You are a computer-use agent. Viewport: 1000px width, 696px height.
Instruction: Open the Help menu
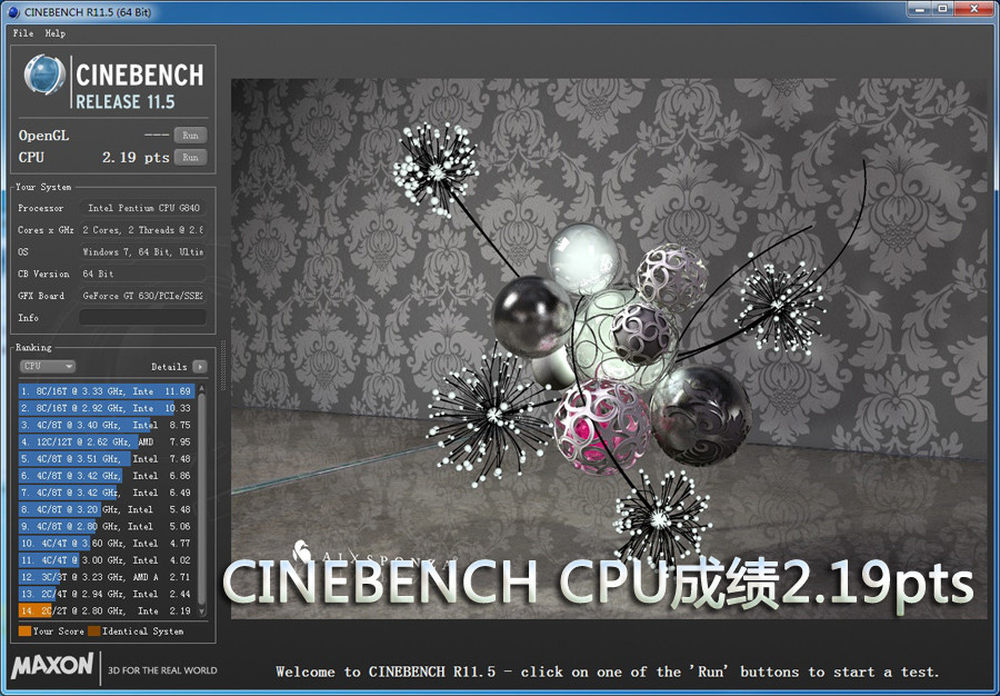[x=55, y=33]
